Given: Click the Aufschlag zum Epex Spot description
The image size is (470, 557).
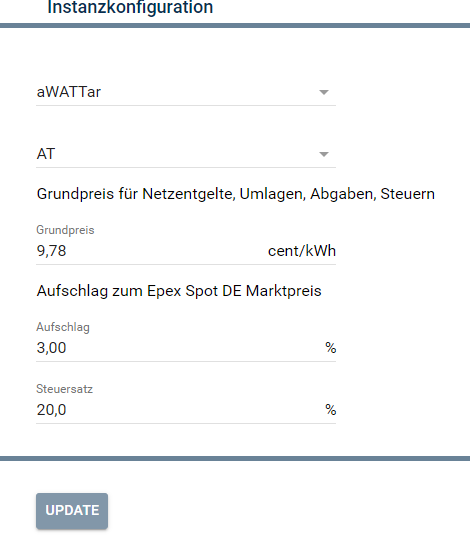Looking at the screenshot, I should [x=179, y=291].
